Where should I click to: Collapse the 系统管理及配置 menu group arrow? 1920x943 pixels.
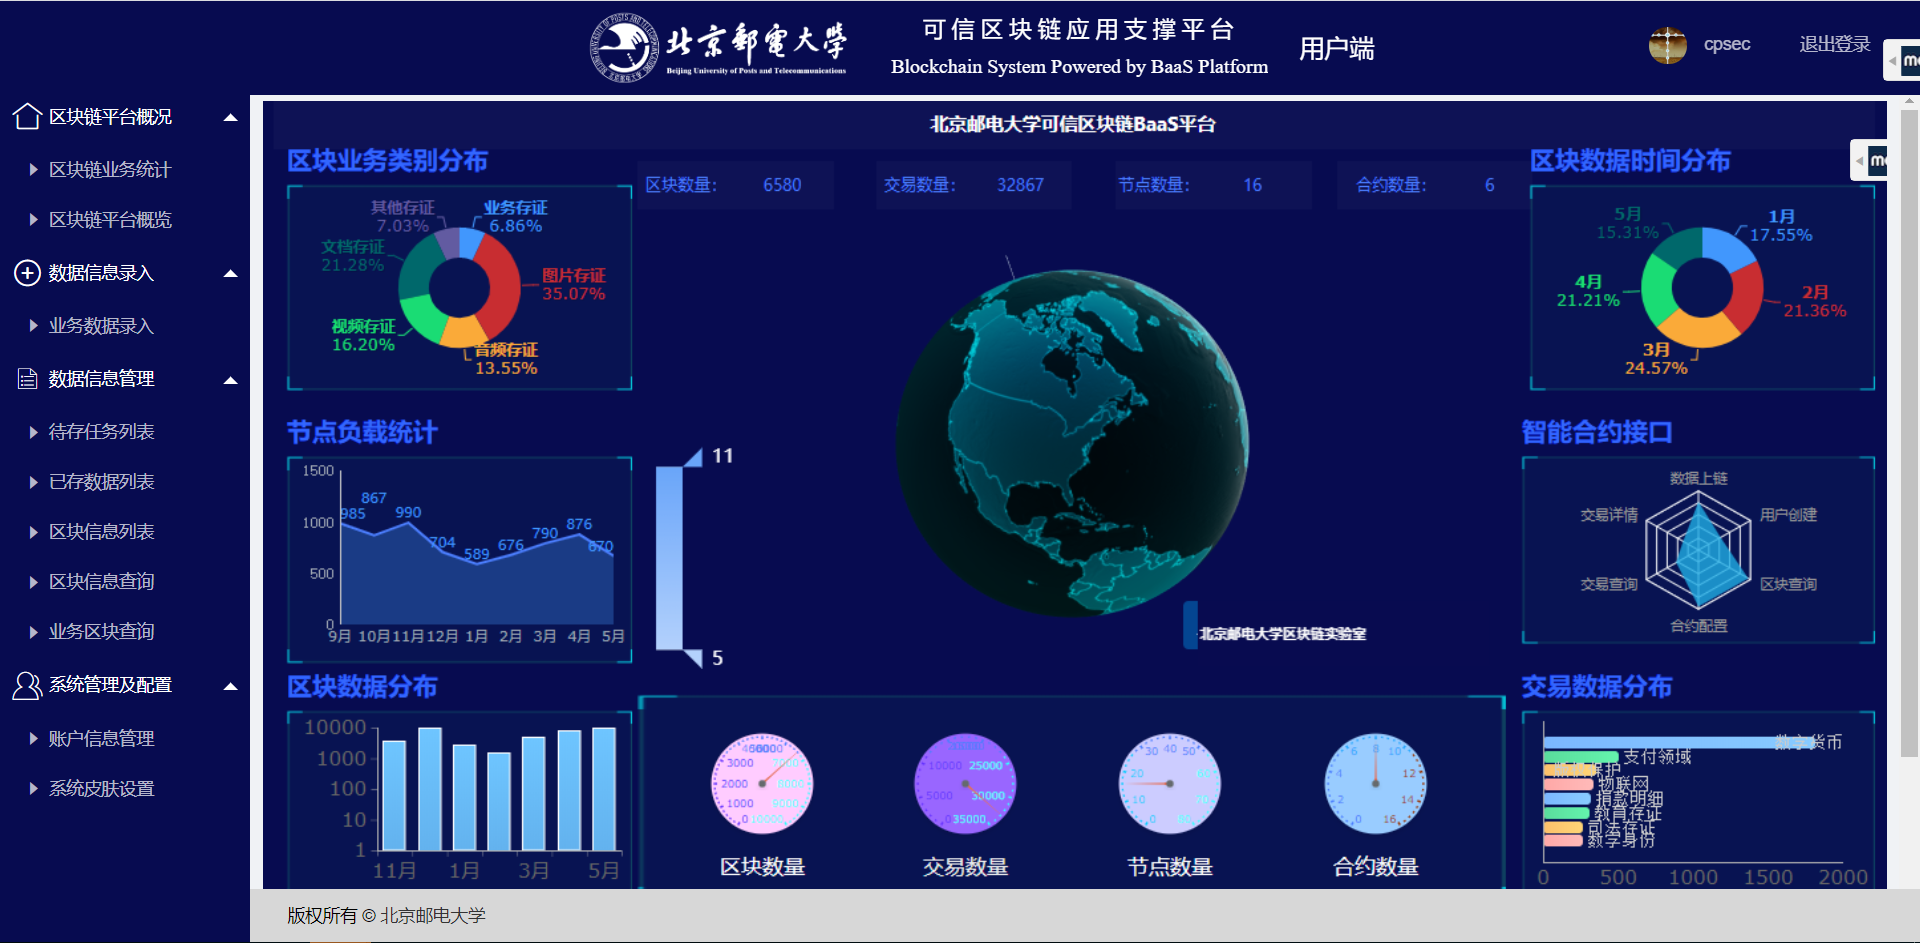231,686
